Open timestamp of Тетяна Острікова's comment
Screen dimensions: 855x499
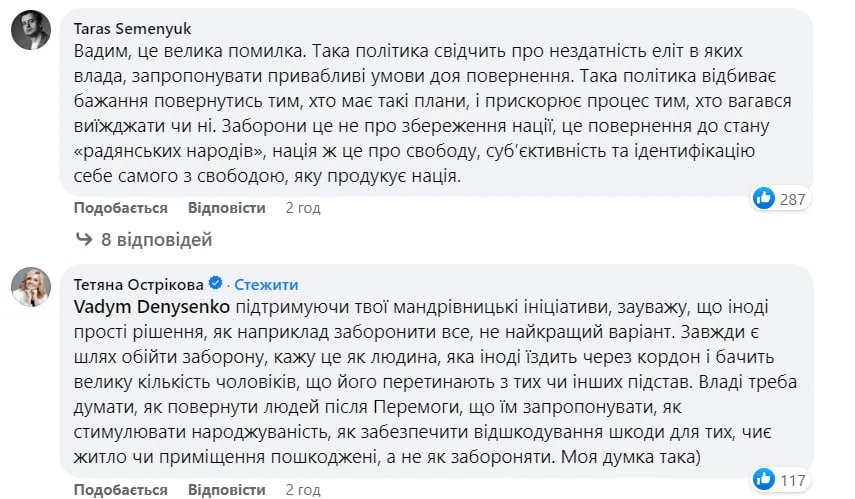pyautogui.click(x=303, y=489)
